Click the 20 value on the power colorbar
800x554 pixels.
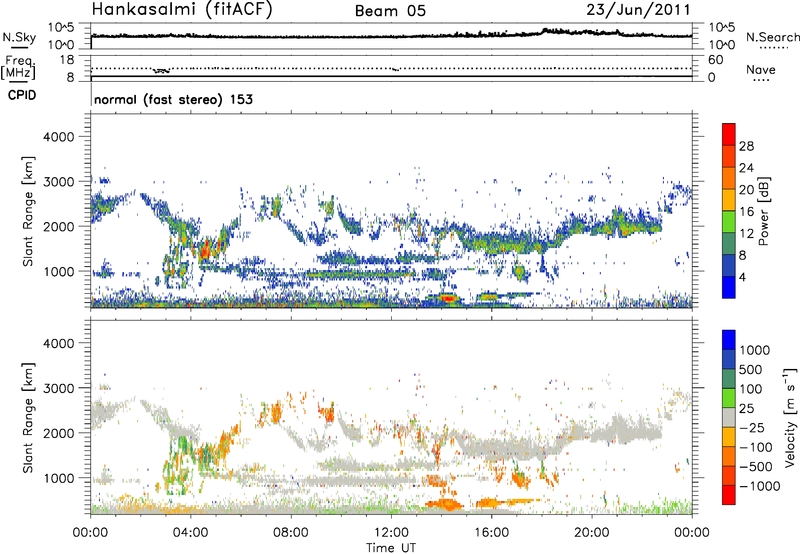click(x=746, y=190)
